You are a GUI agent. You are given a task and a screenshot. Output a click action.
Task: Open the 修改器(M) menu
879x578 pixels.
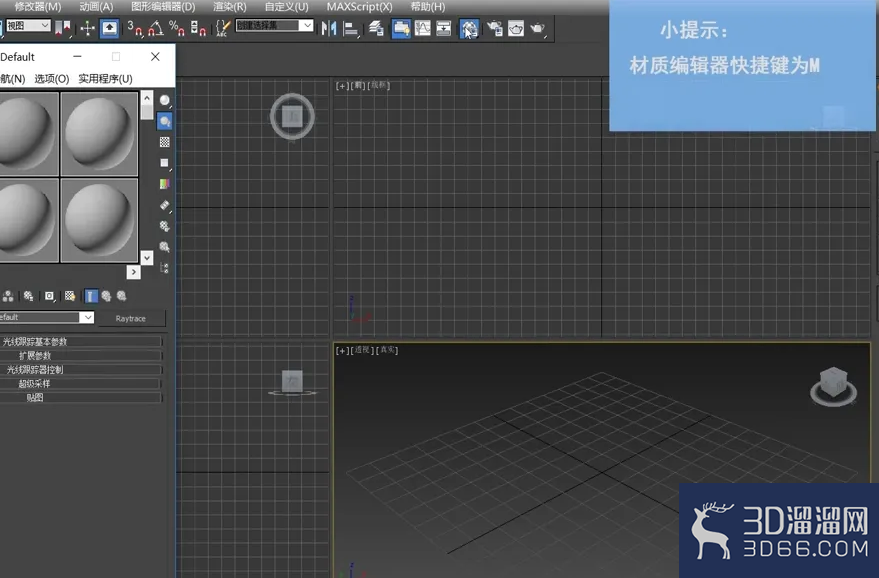[x=38, y=7]
